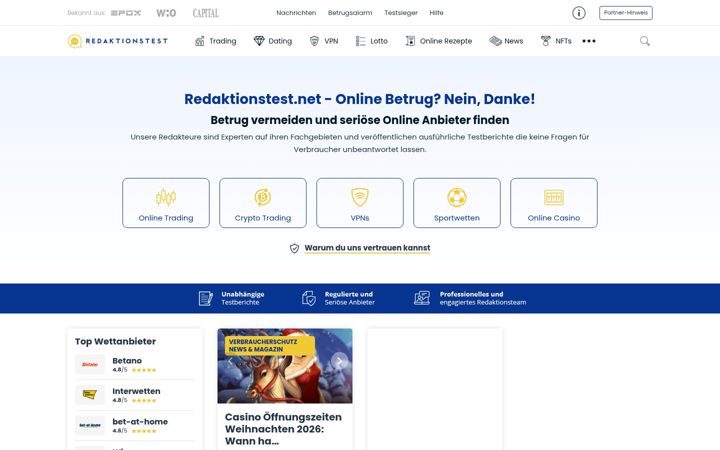Click the bet-at-home logo
This screenshot has height=450, width=720.
coord(90,425)
